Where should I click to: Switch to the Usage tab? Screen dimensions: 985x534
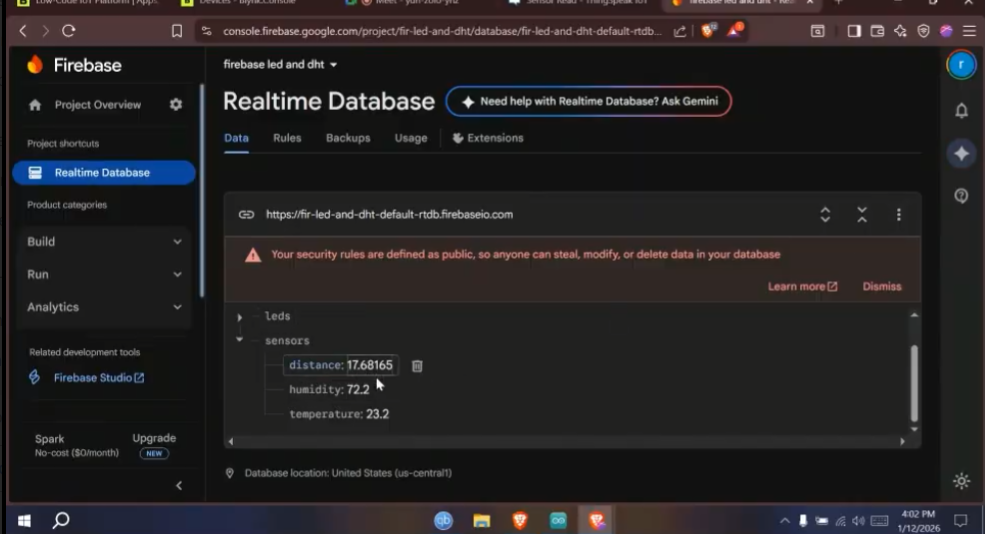click(411, 138)
